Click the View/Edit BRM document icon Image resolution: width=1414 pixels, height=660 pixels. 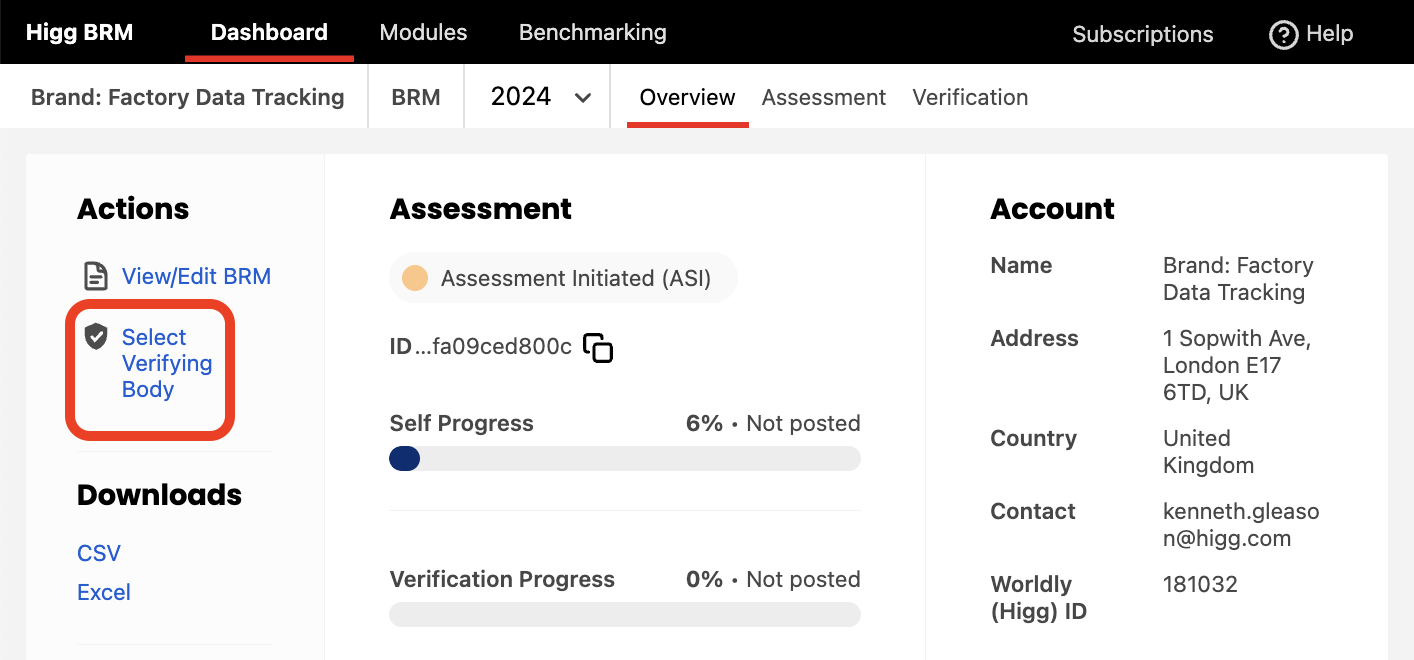coord(95,276)
